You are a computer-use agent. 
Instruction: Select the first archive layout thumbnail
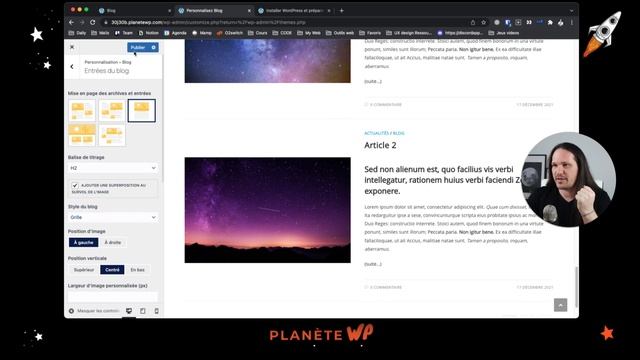[82, 110]
